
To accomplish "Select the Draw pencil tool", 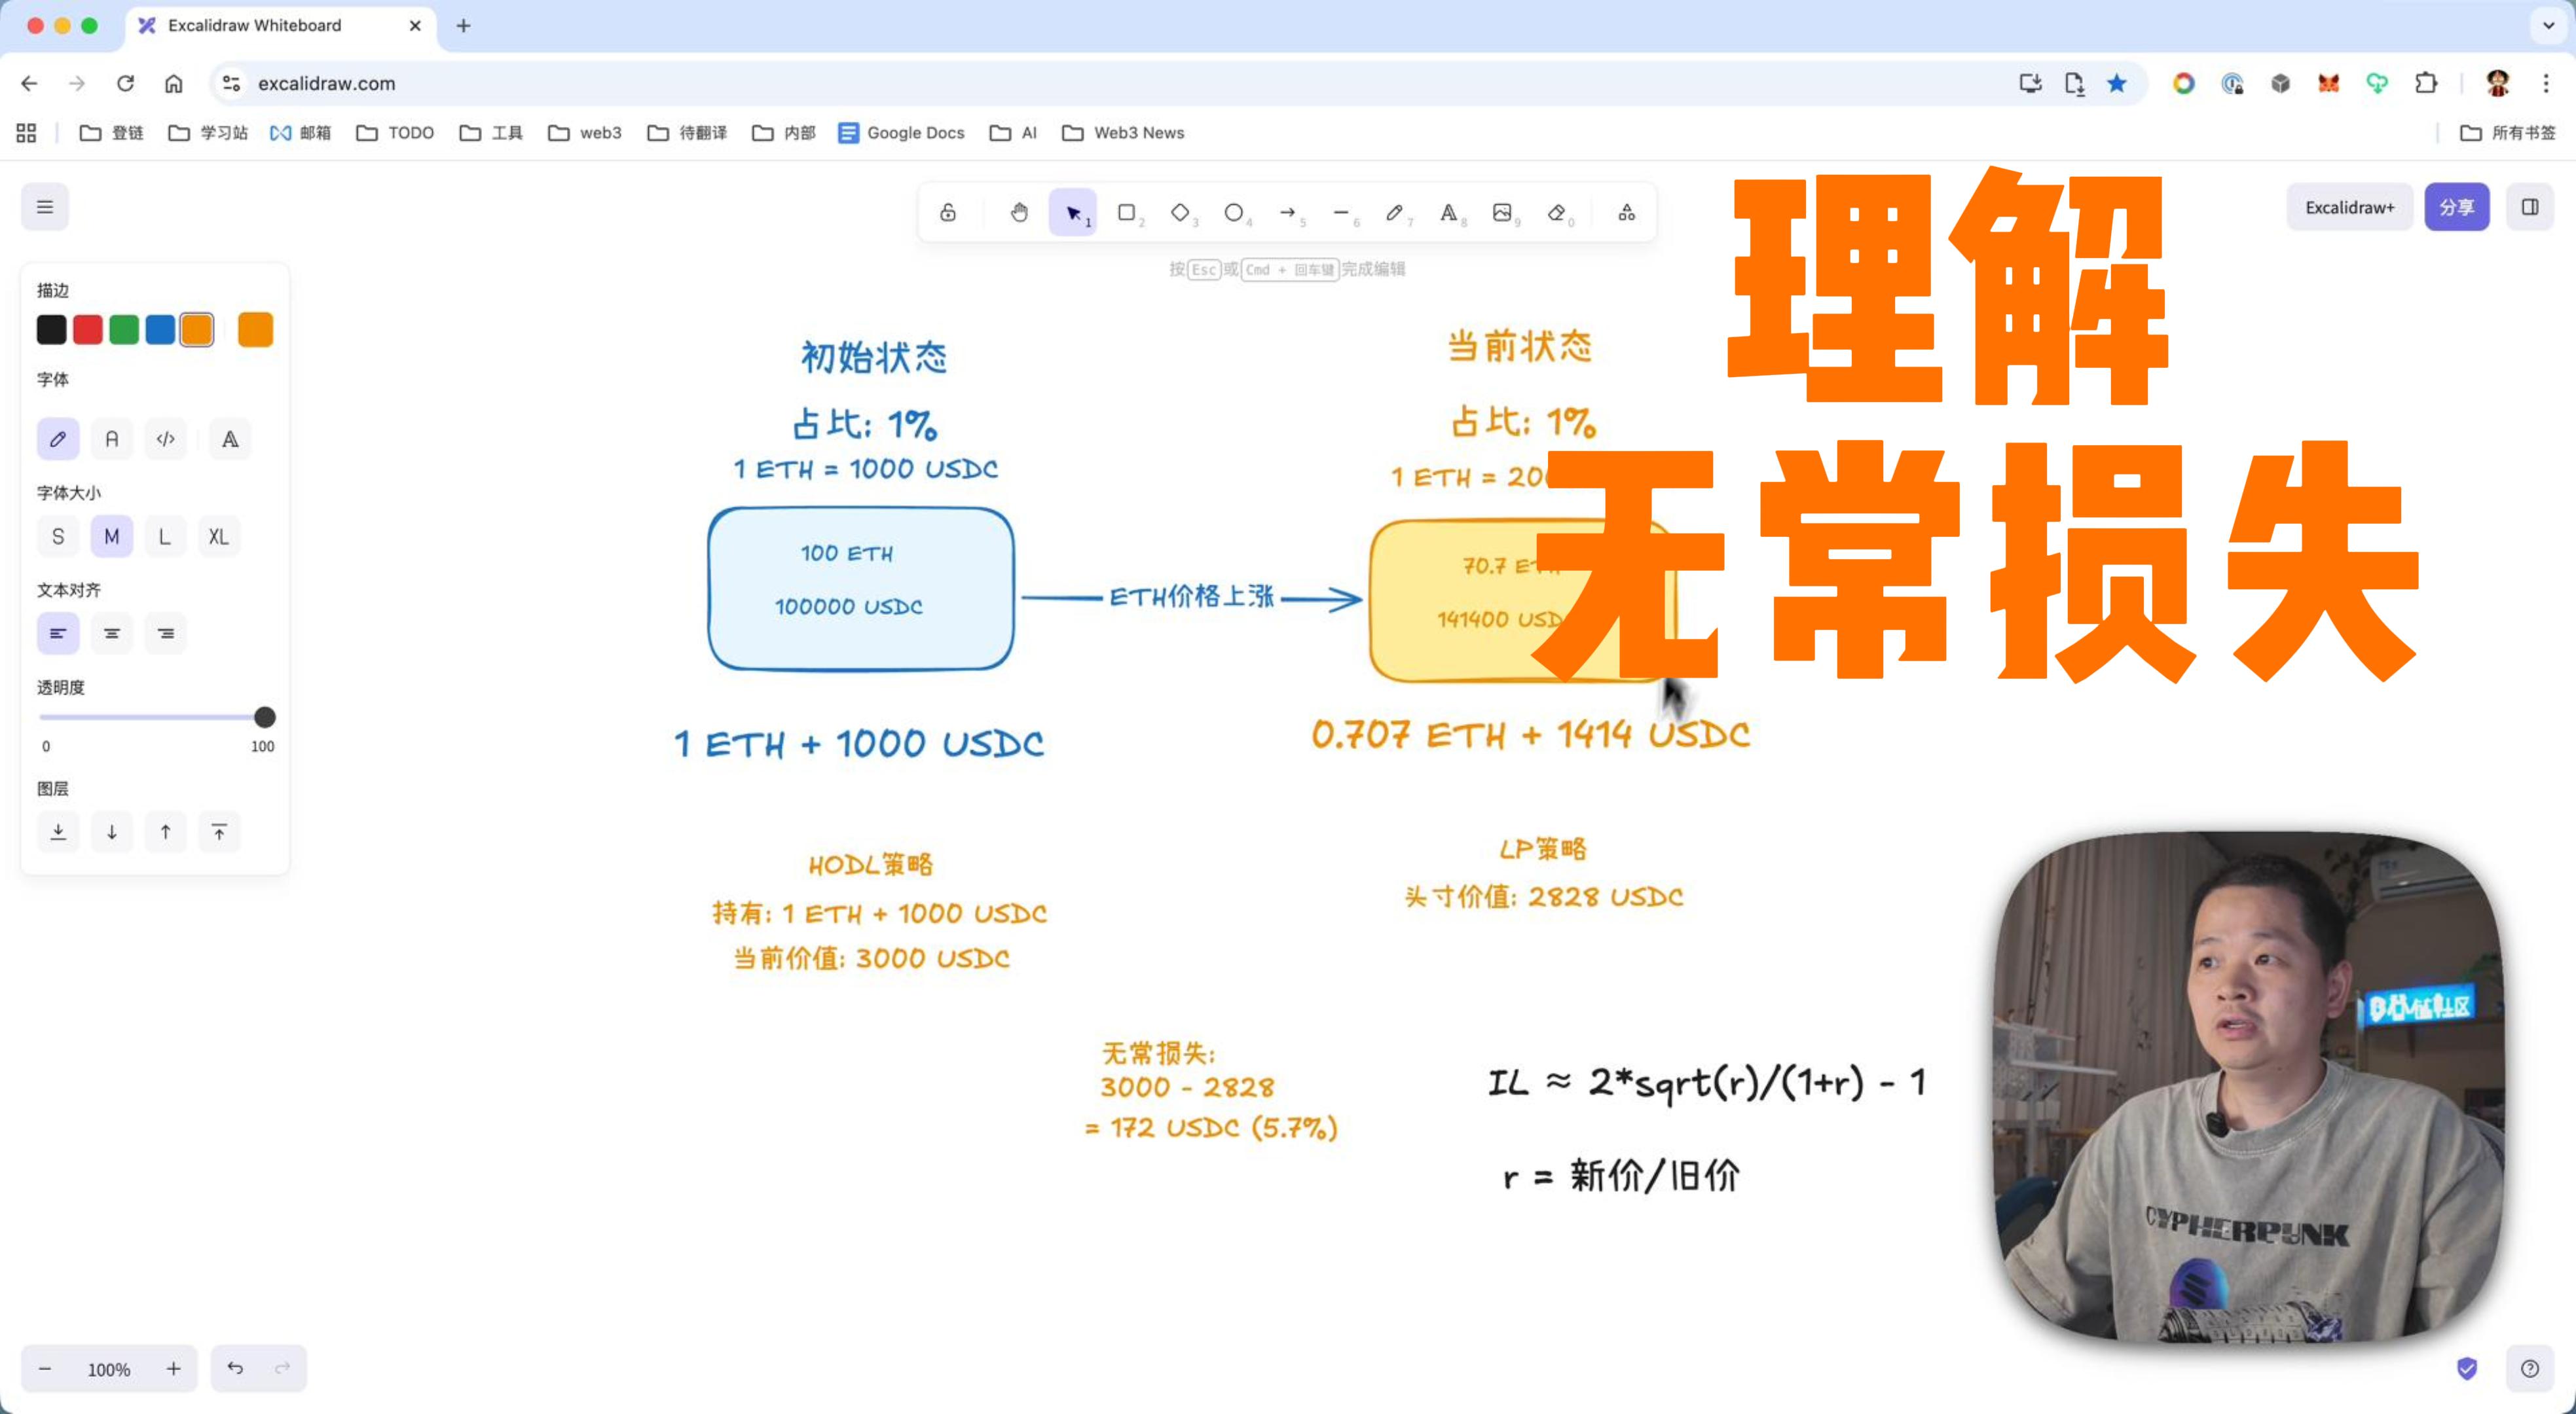I will coord(1394,212).
